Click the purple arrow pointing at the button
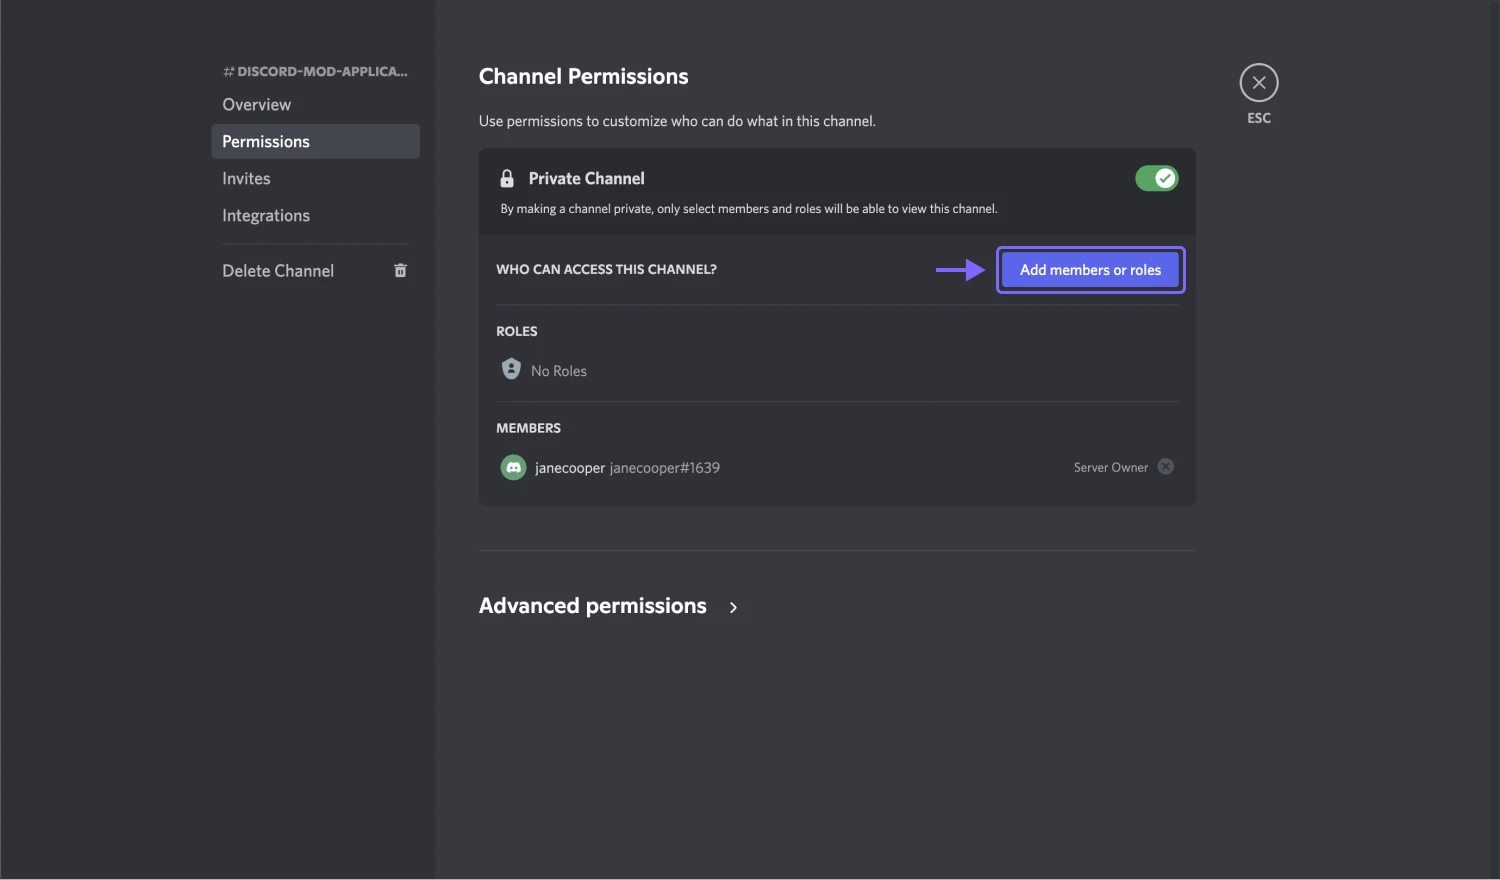This screenshot has height=880, width=1500. coord(960,269)
